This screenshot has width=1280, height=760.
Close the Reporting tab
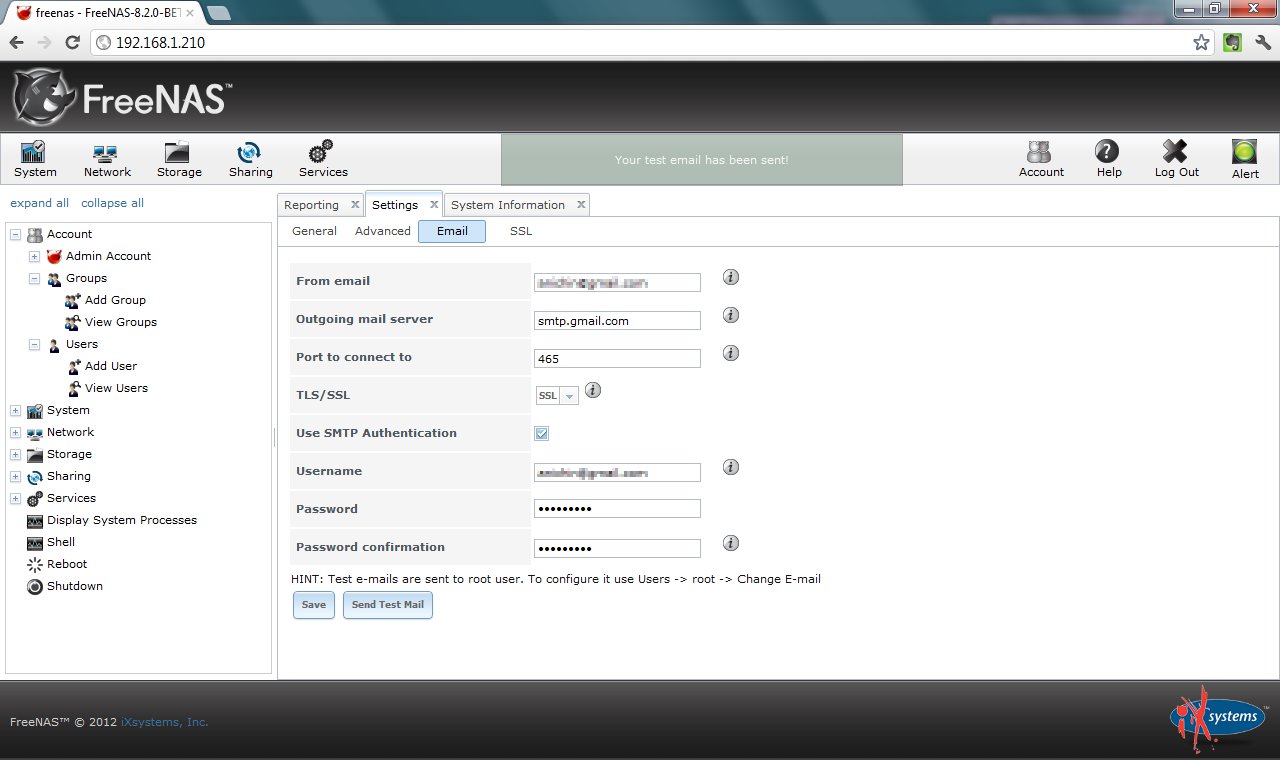pyautogui.click(x=355, y=204)
